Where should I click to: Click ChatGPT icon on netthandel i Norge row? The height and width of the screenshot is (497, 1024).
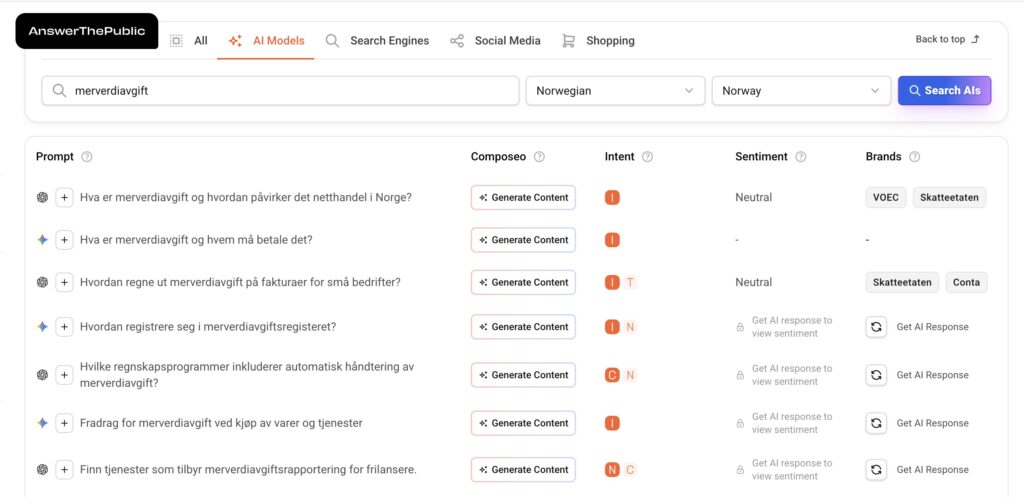[42, 198]
